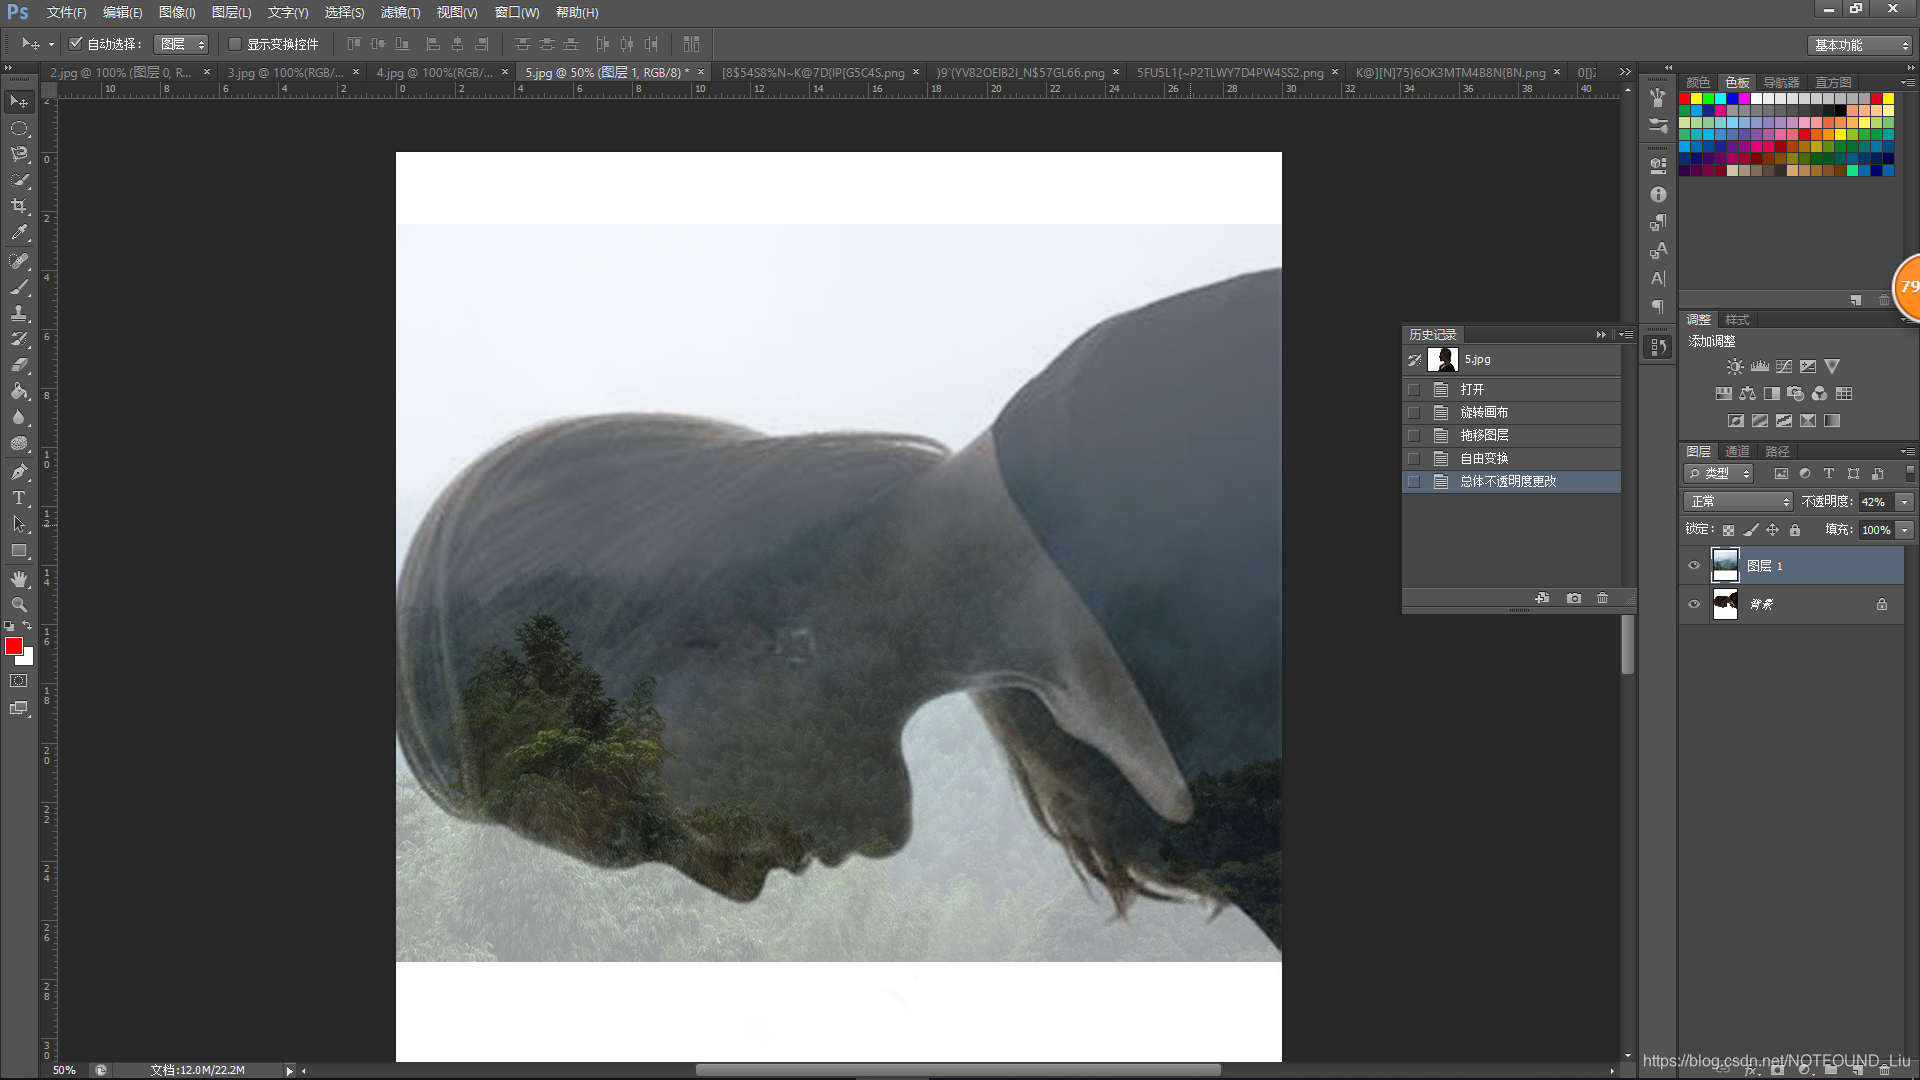Enable show transform controls checkbox
The image size is (1920, 1080).
coord(235,44)
